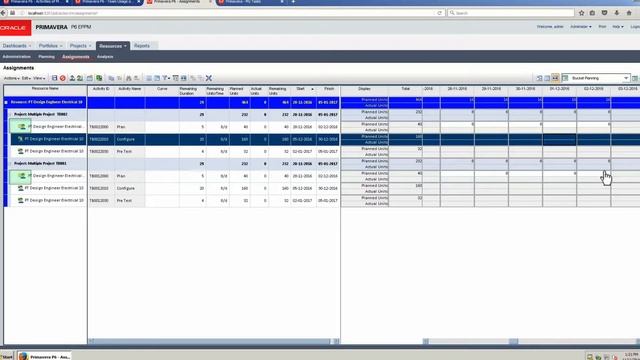Click the spreadsheet pane horizontal scrollbar thumb

point(513,341)
